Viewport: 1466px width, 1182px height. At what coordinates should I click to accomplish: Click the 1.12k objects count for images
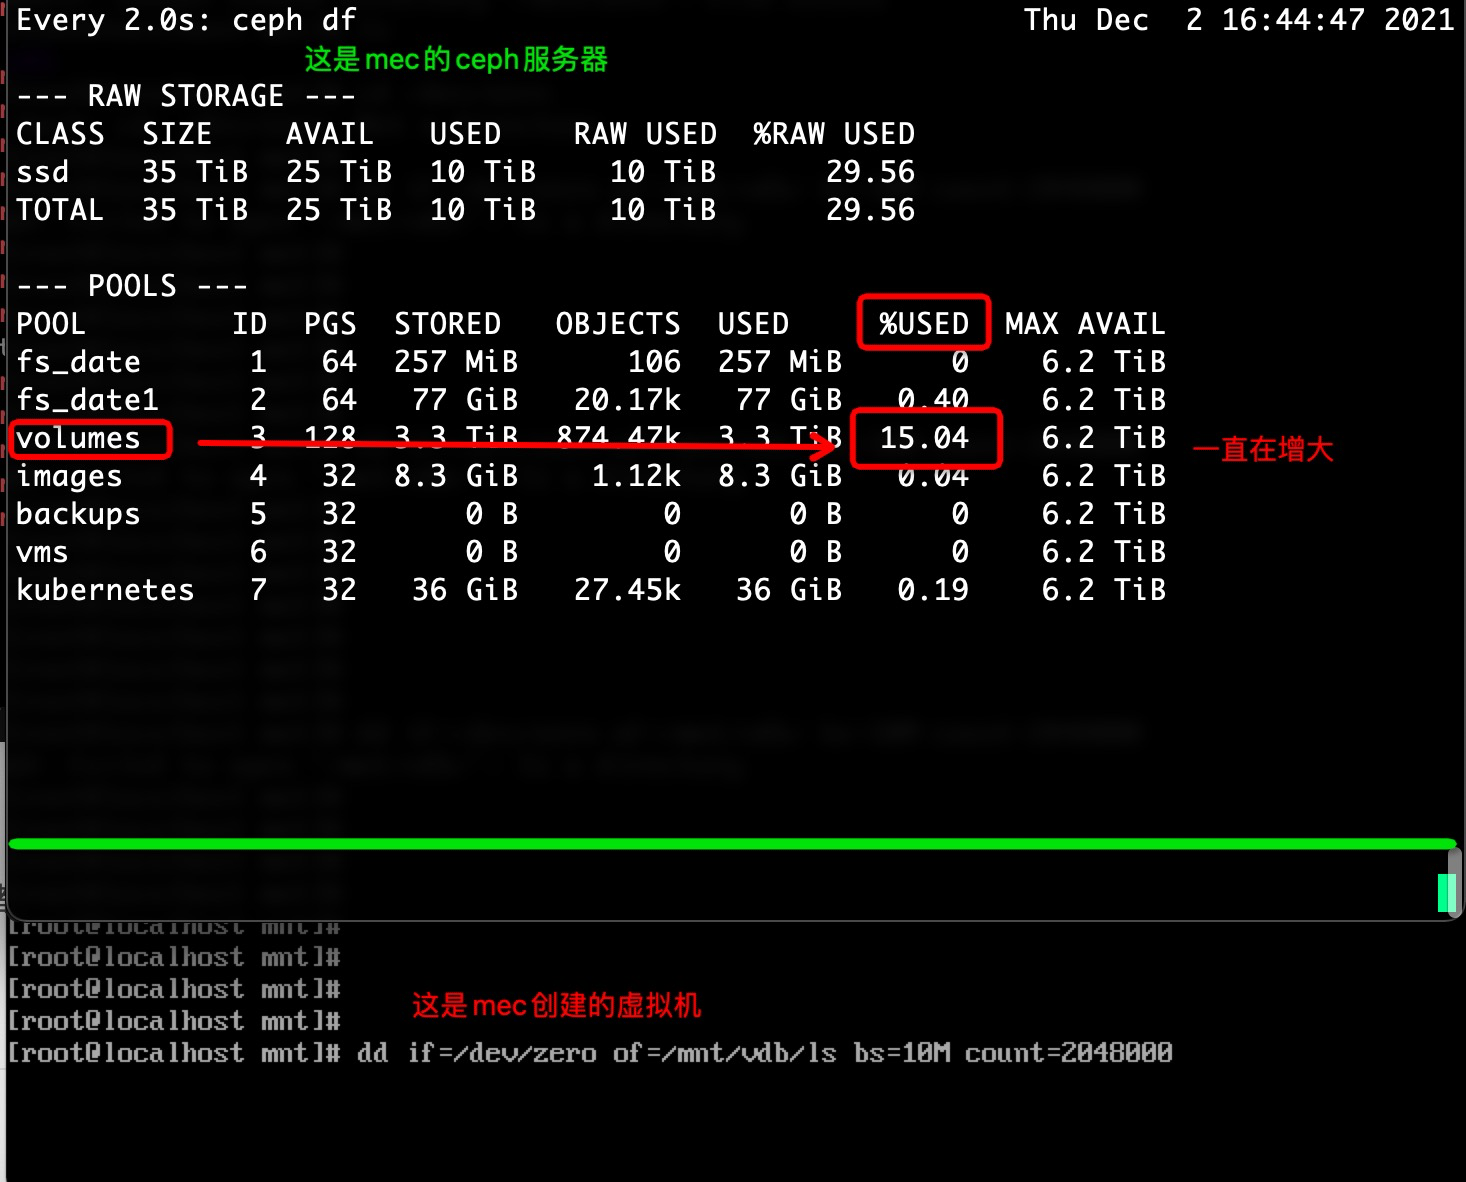click(636, 476)
